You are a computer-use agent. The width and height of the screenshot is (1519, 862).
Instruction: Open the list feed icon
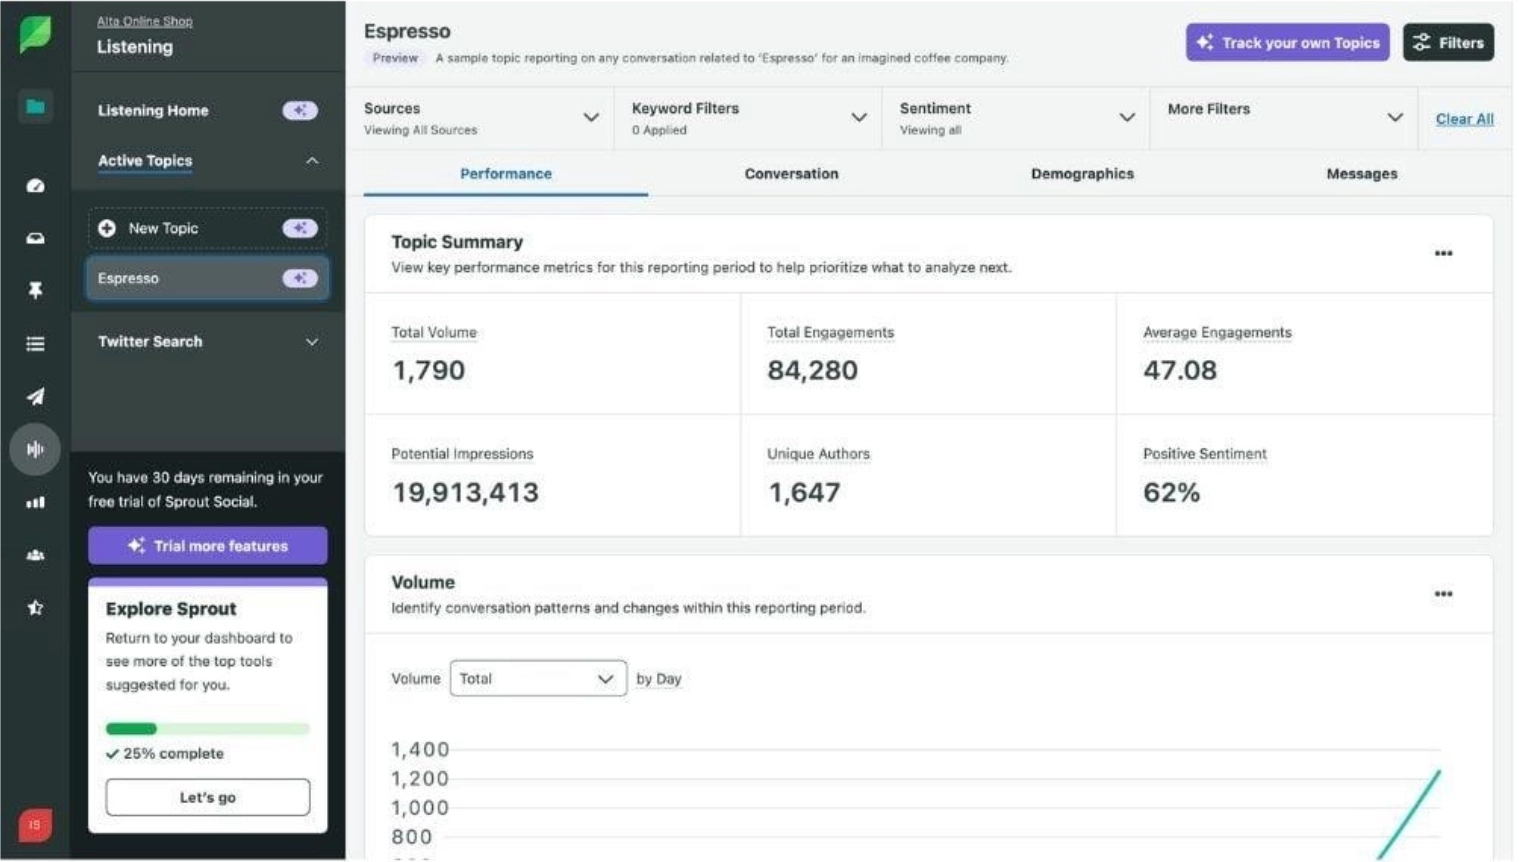[x=35, y=344]
